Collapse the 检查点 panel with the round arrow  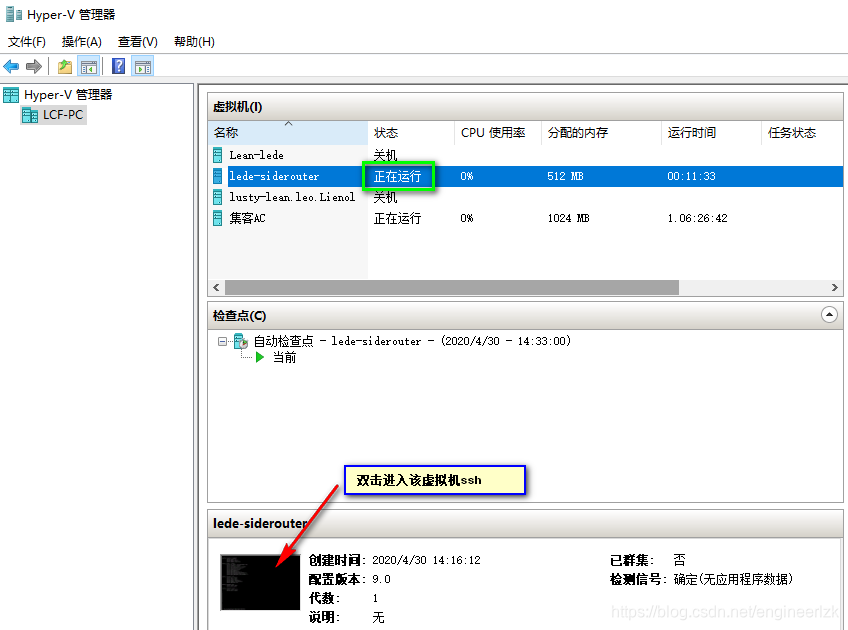click(829, 314)
